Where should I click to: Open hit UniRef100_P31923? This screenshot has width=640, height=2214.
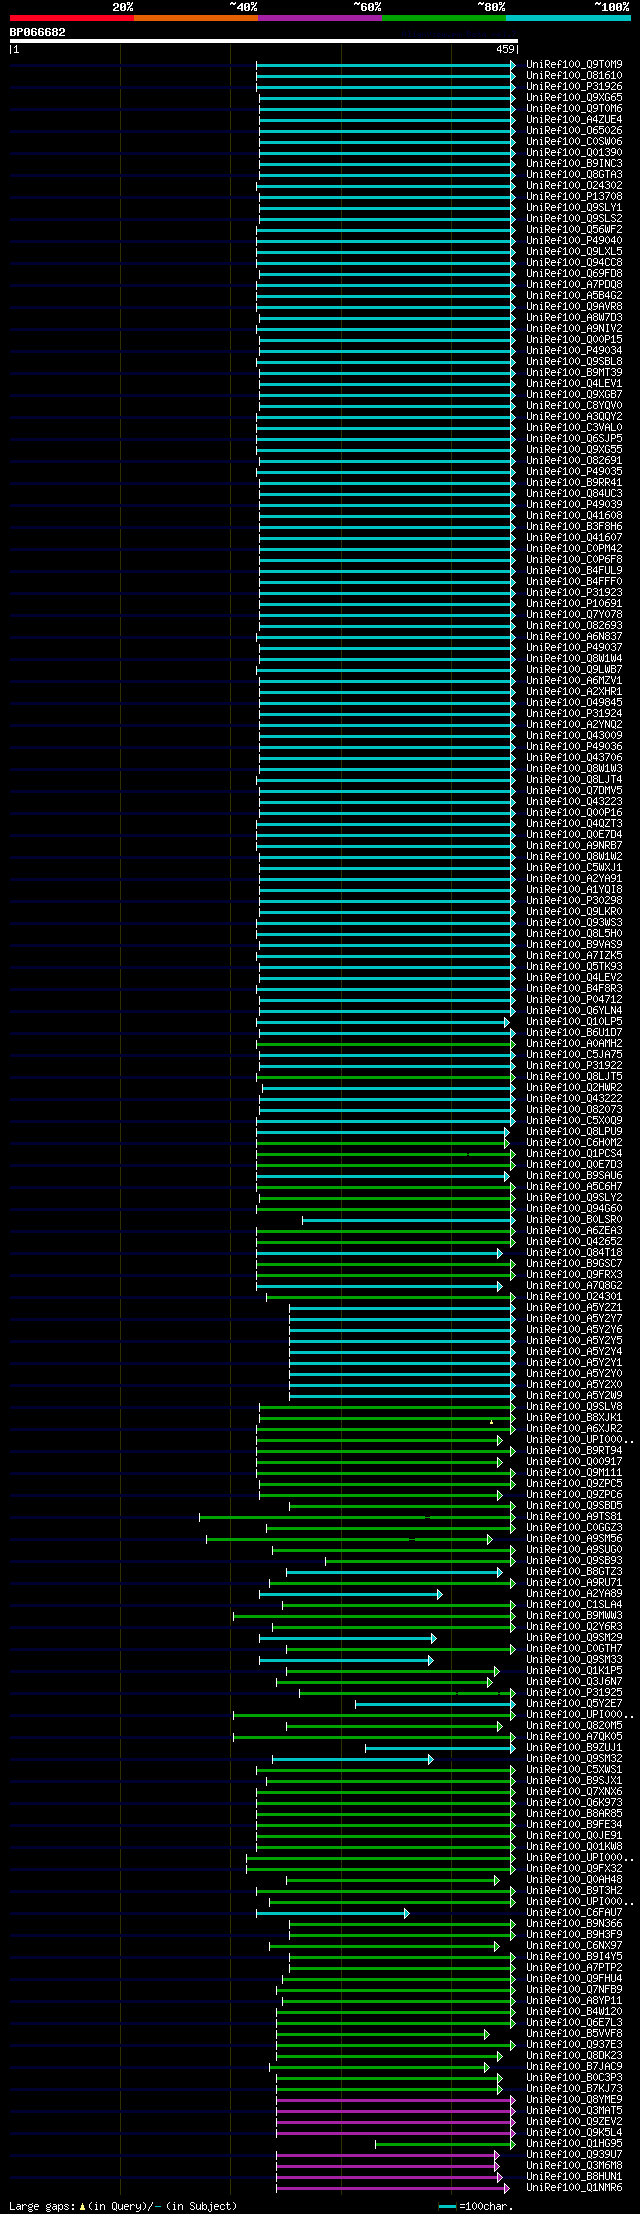point(574,593)
